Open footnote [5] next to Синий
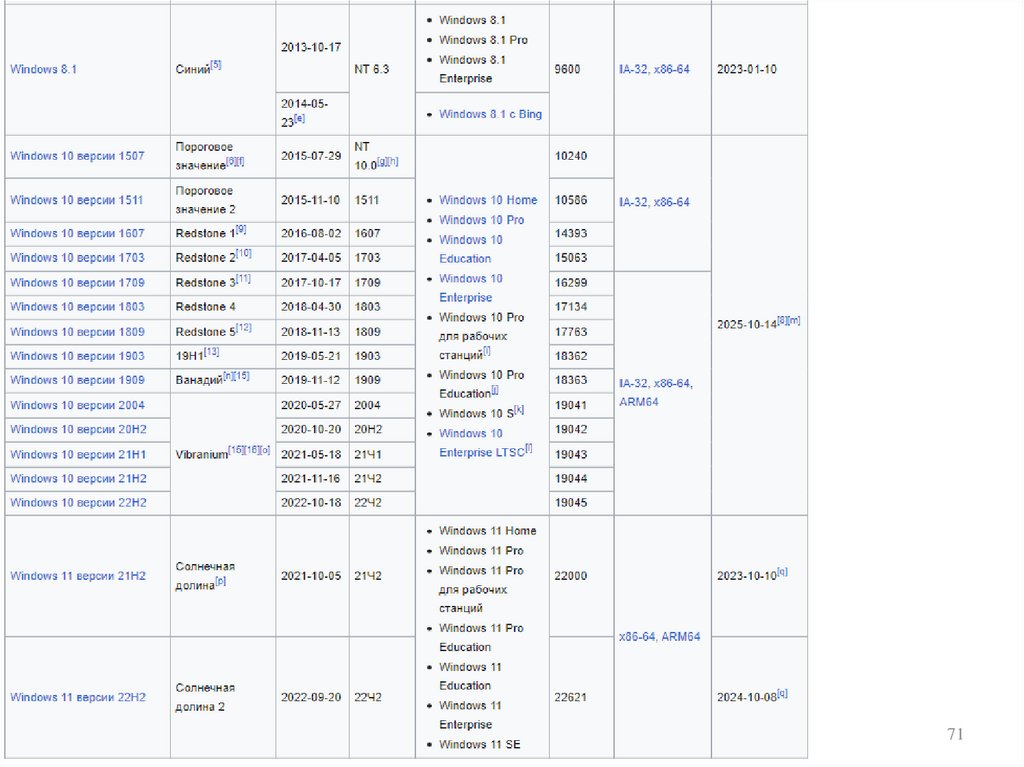This screenshot has height=767, width=1024. click(x=216, y=65)
